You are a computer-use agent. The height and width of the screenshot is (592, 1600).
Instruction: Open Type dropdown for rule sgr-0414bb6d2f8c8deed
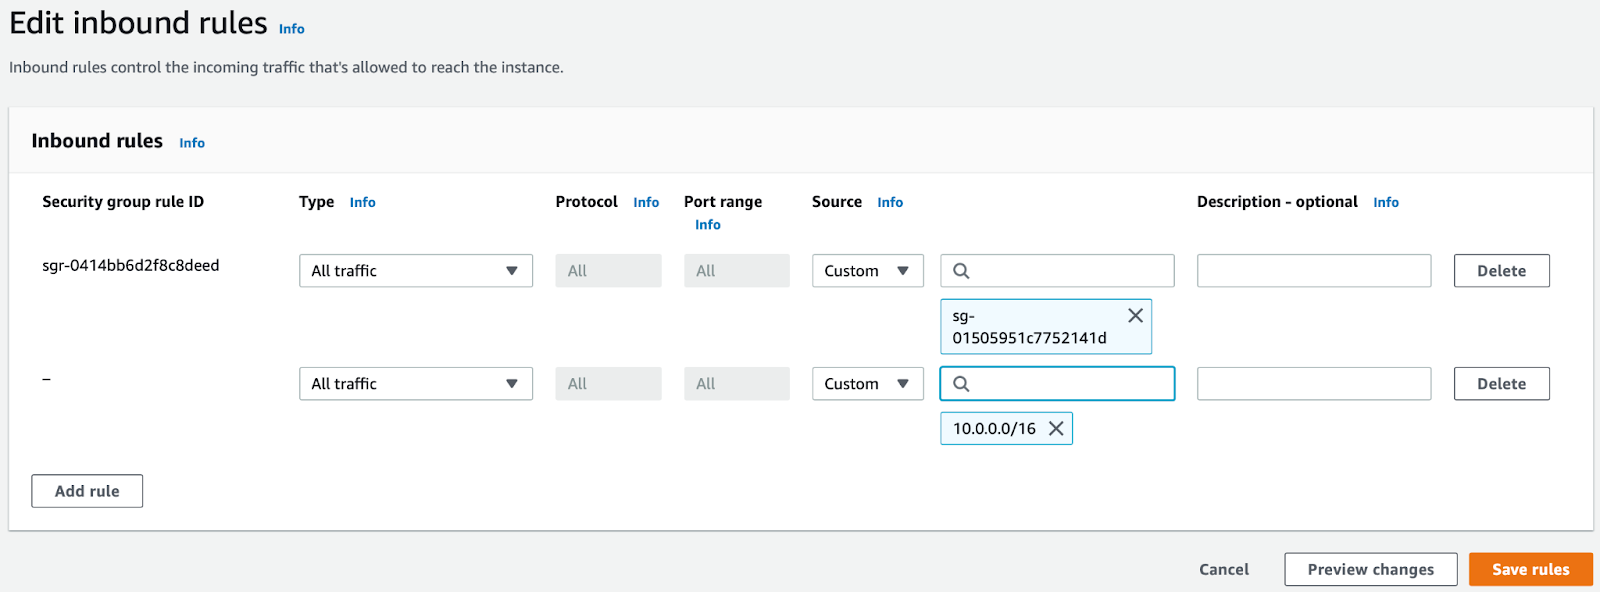415,271
